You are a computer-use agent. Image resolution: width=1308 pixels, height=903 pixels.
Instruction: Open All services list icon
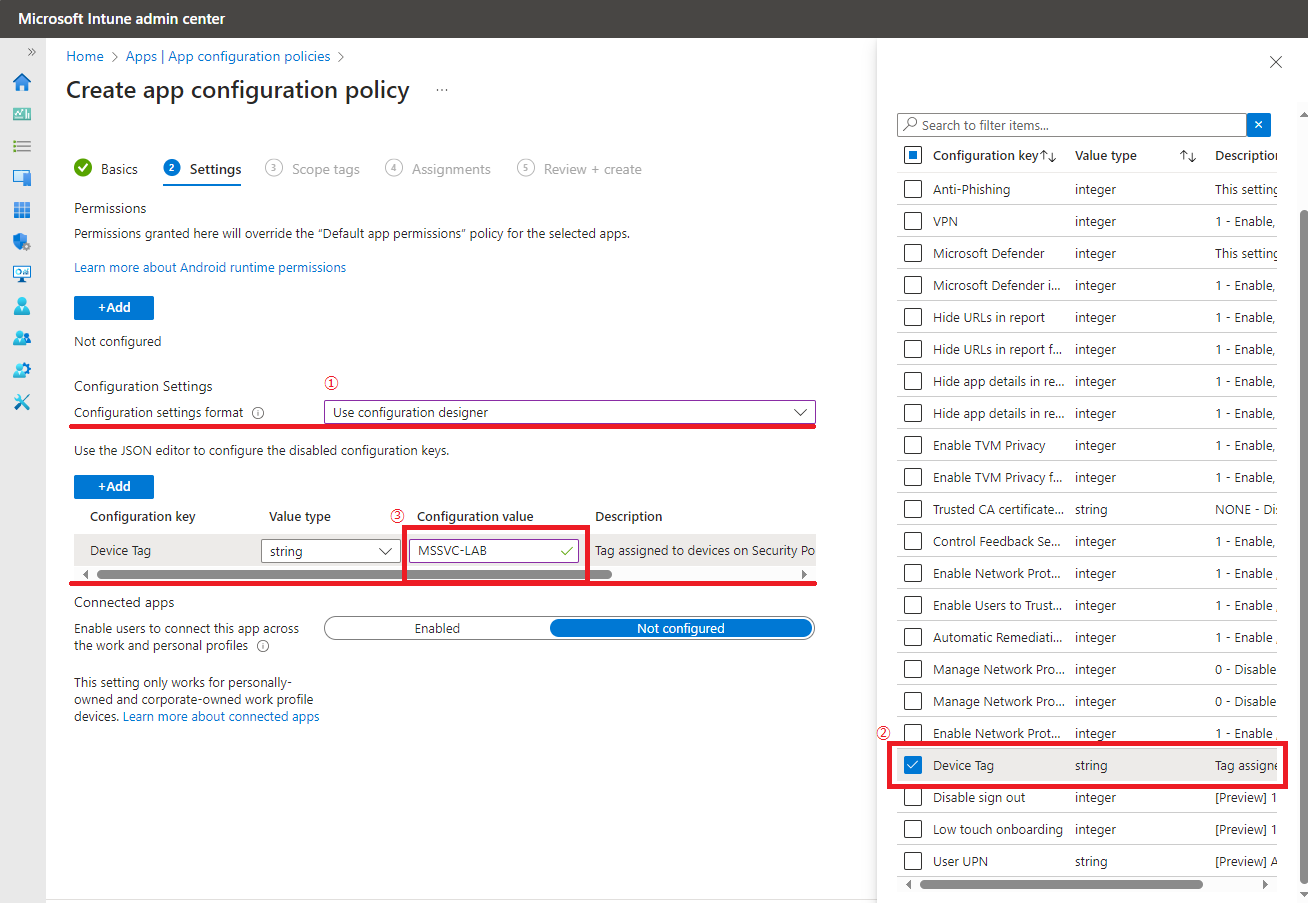click(x=22, y=146)
